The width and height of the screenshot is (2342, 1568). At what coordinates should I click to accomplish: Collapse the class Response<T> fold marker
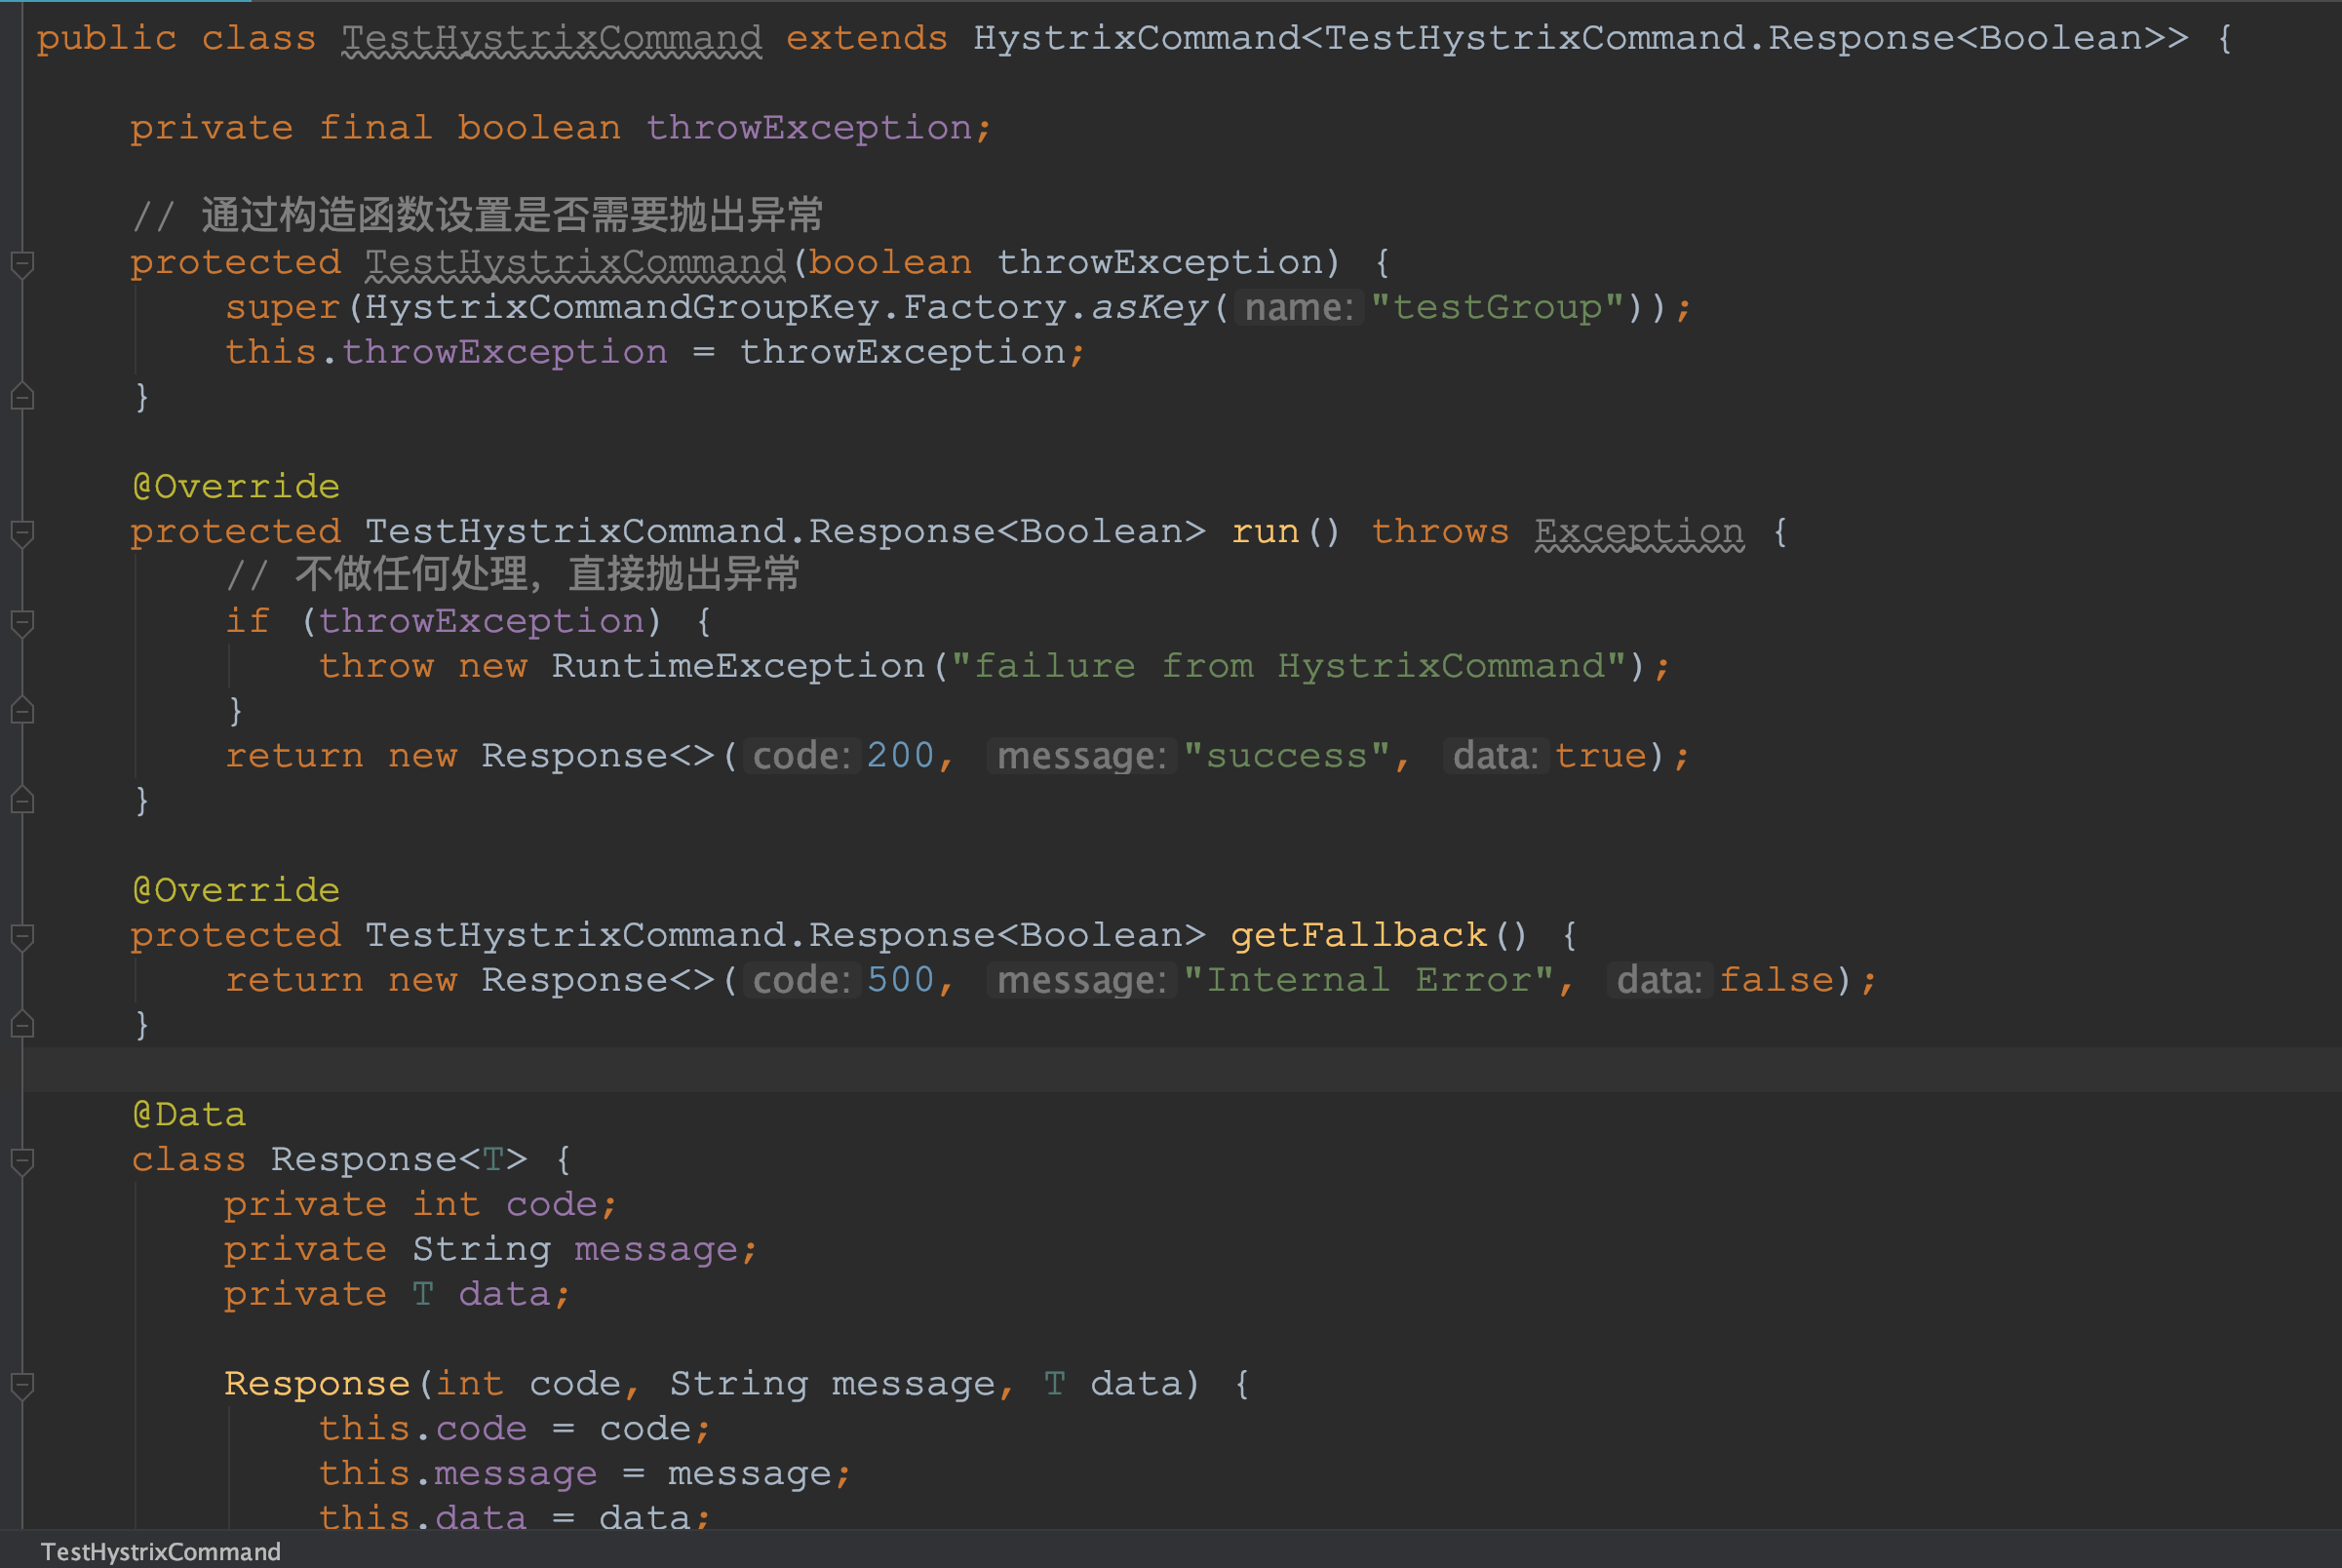point(22,1161)
